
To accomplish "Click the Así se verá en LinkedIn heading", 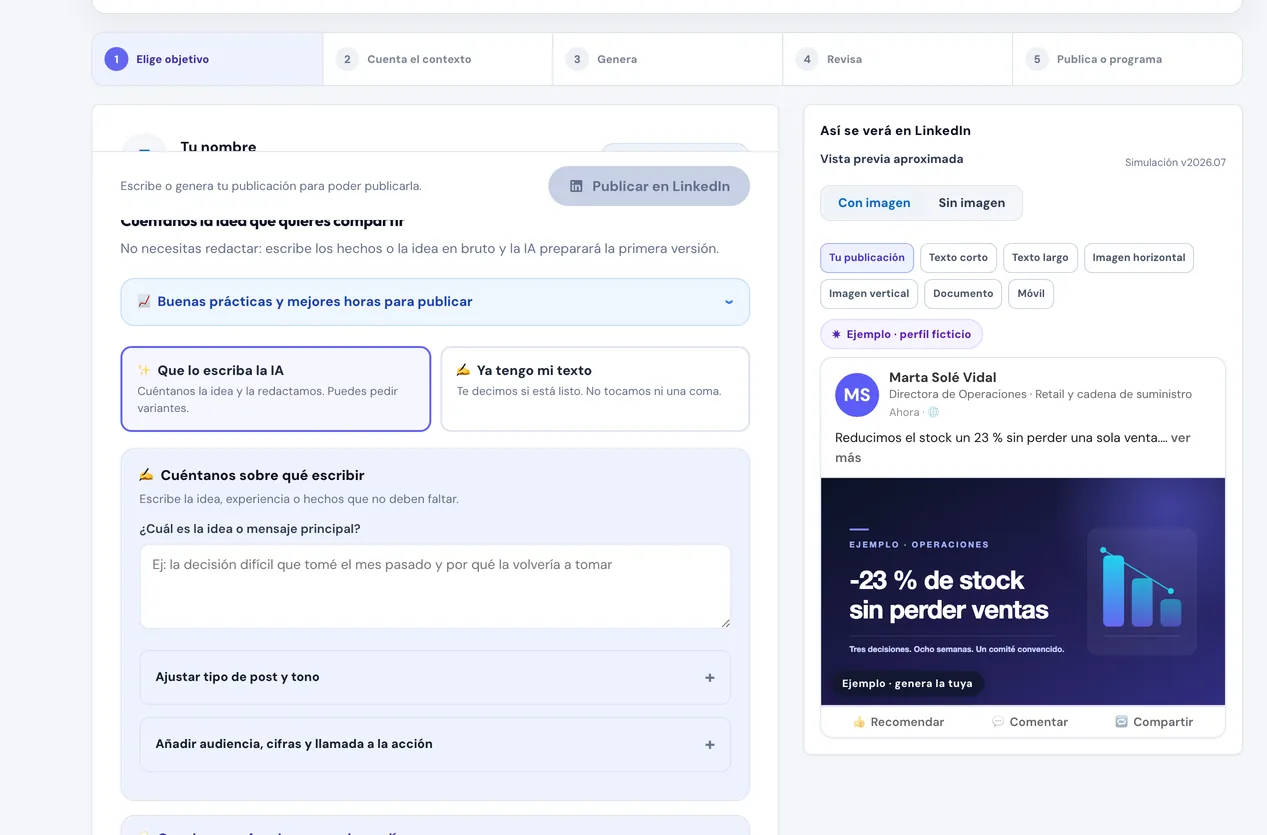I will pyautogui.click(x=895, y=131).
